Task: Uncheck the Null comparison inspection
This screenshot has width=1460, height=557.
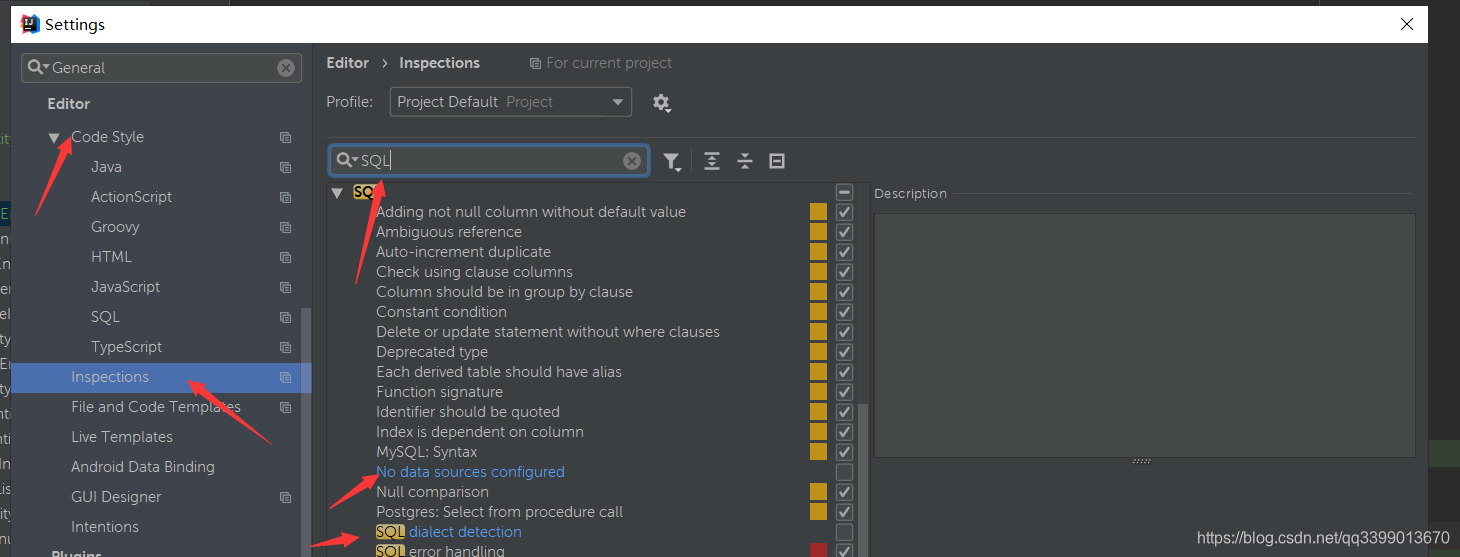Action: [x=845, y=492]
